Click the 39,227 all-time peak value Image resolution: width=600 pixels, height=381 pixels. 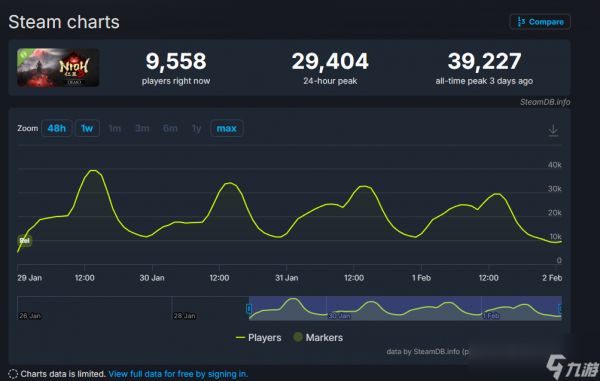pyautogui.click(x=484, y=61)
